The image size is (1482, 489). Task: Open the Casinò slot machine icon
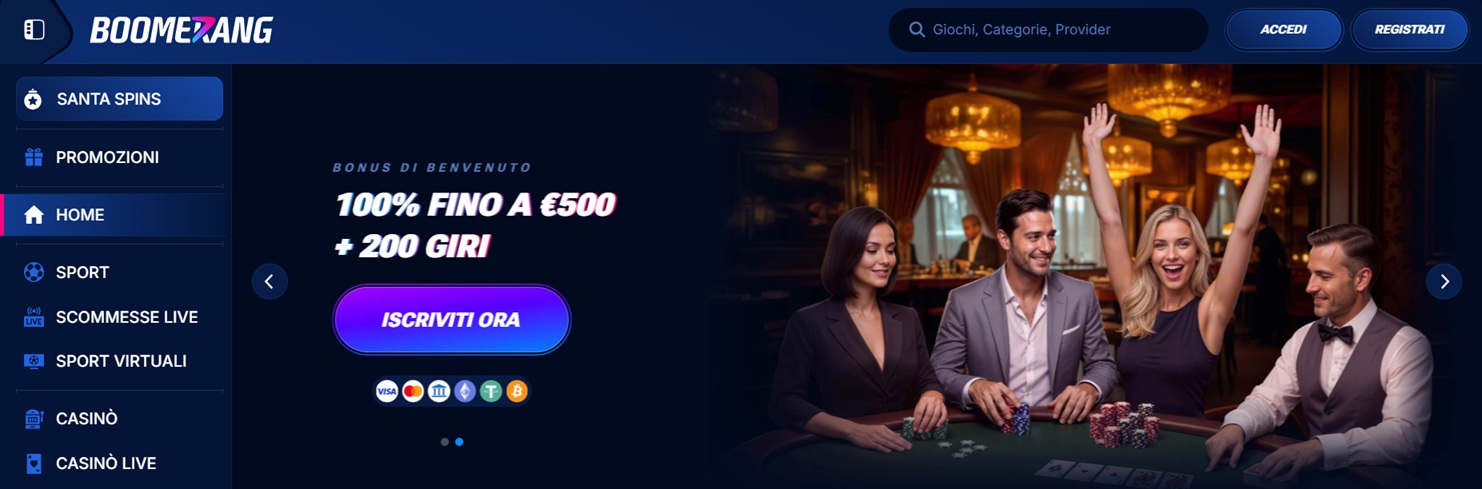pos(34,419)
